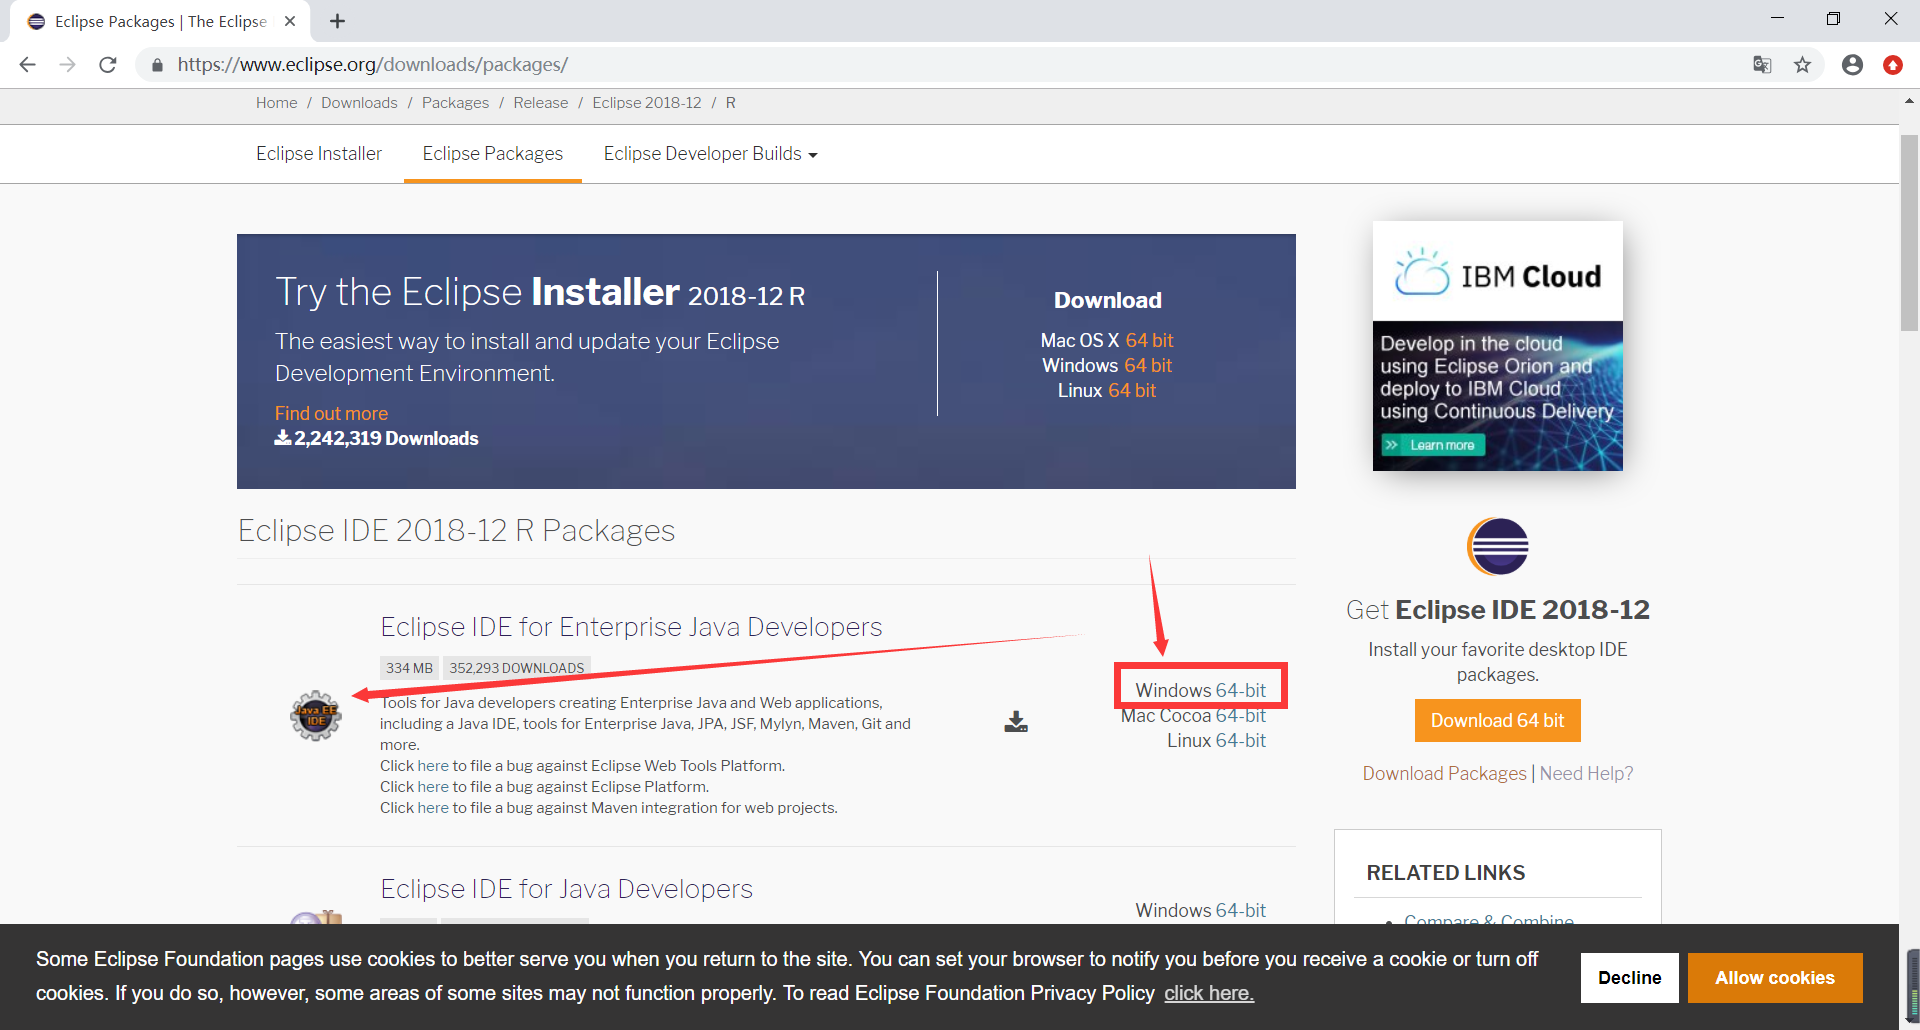
Task: Open click here privacy policy link
Action: tap(1209, 993)
